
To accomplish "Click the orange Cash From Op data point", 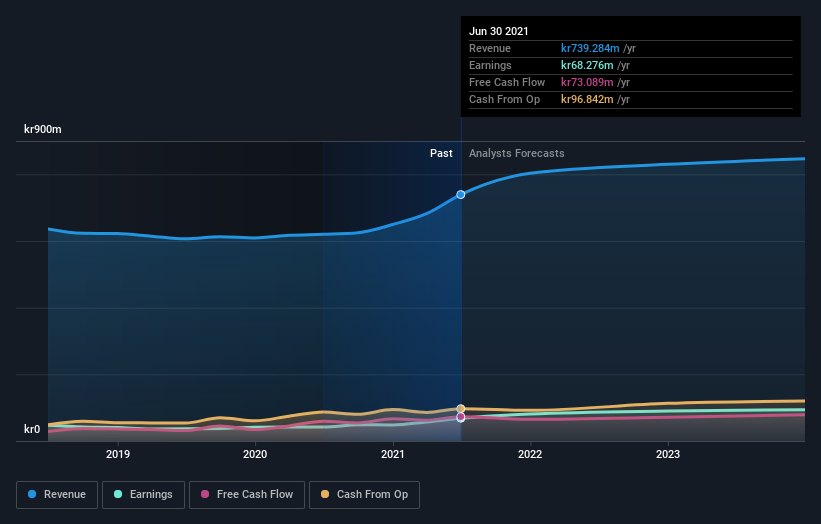I will click(x=461, y=408).
